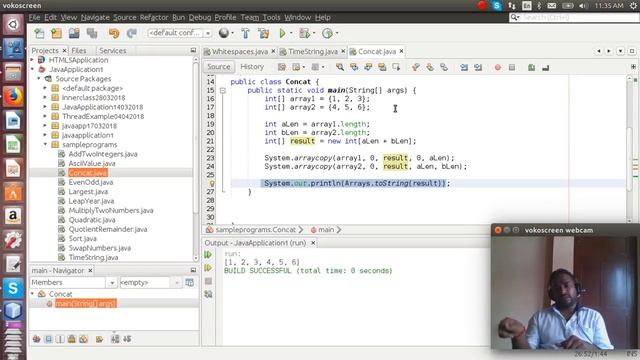Collapse the JavaApplication1 project node

(33, 69)
